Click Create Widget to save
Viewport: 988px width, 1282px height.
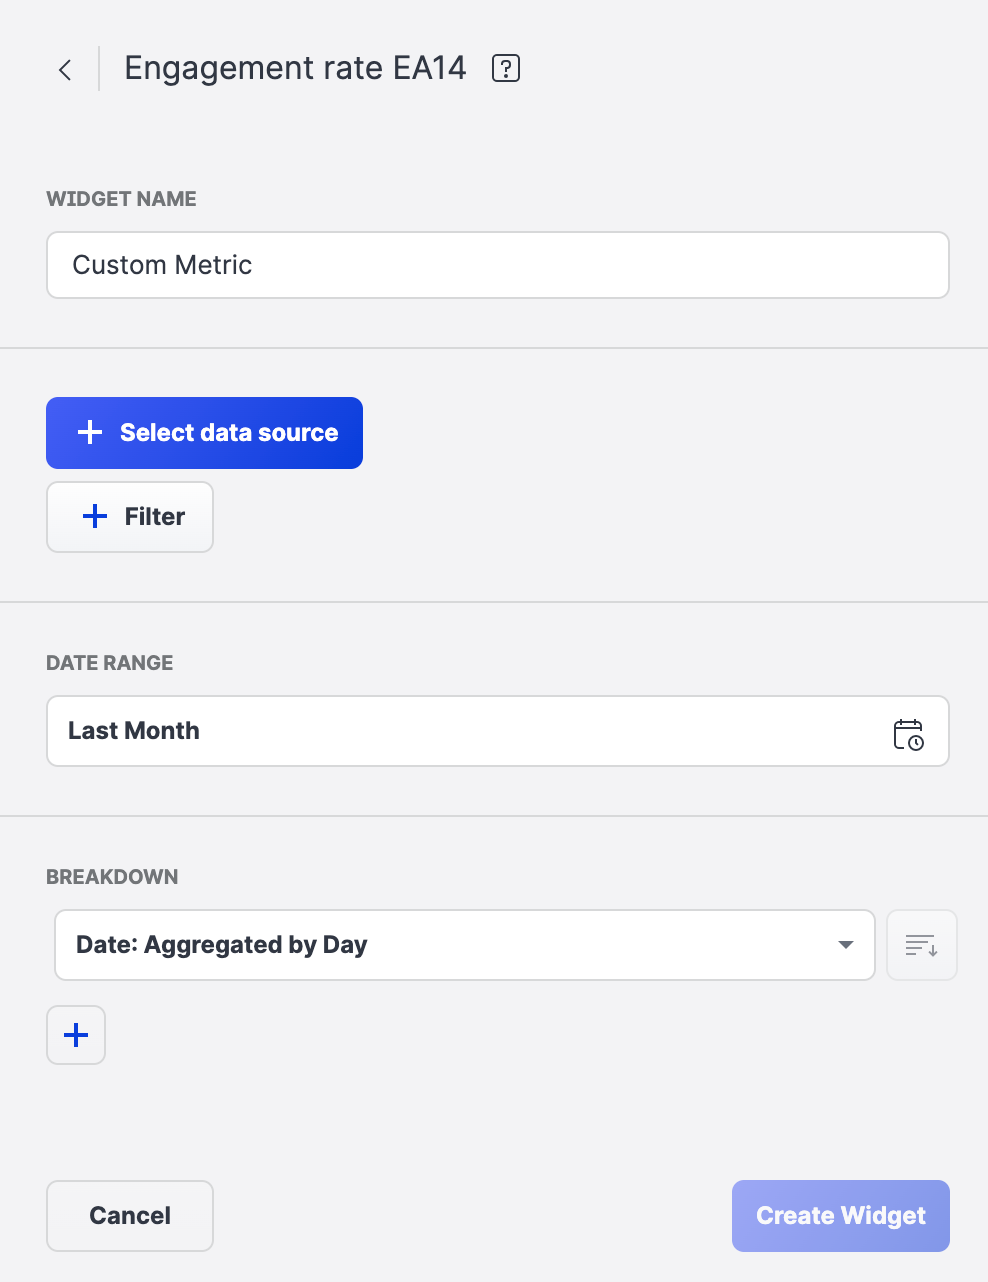(840, 1215)
